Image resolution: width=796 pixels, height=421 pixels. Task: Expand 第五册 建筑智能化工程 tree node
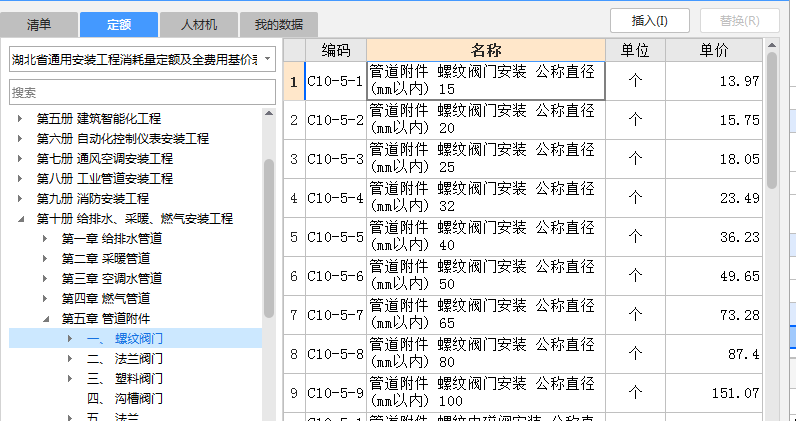(20, 118)
